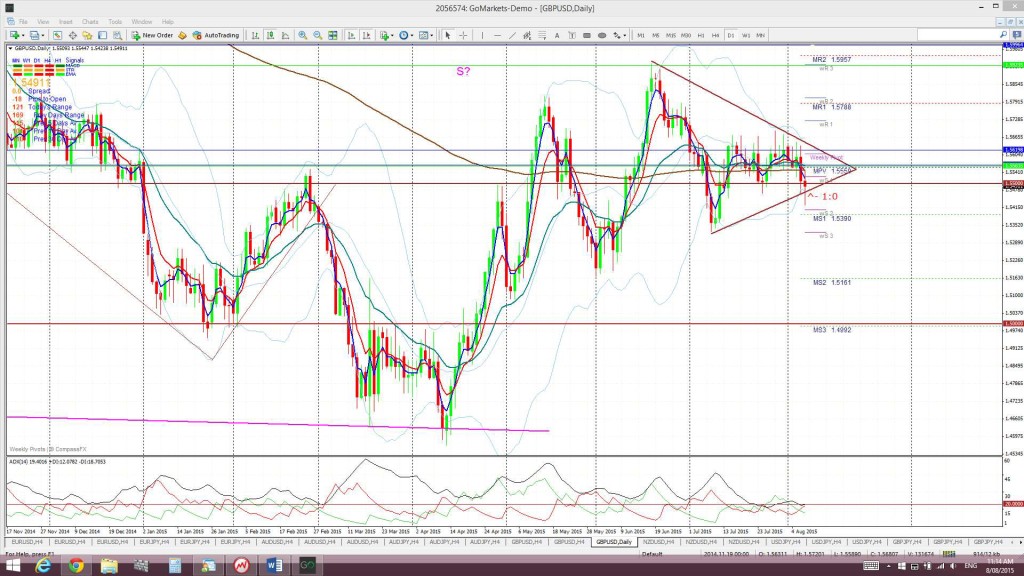Open Internet Explorer from the taskbar
This screenshot has width=1024, height=576.
tap(43, 566)
